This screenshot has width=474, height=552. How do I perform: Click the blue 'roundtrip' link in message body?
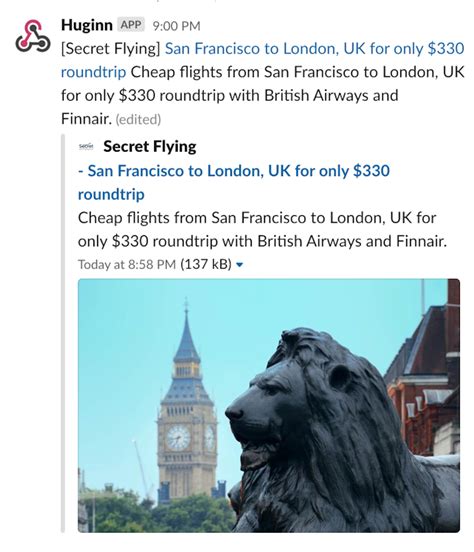(x=93, y=72)
